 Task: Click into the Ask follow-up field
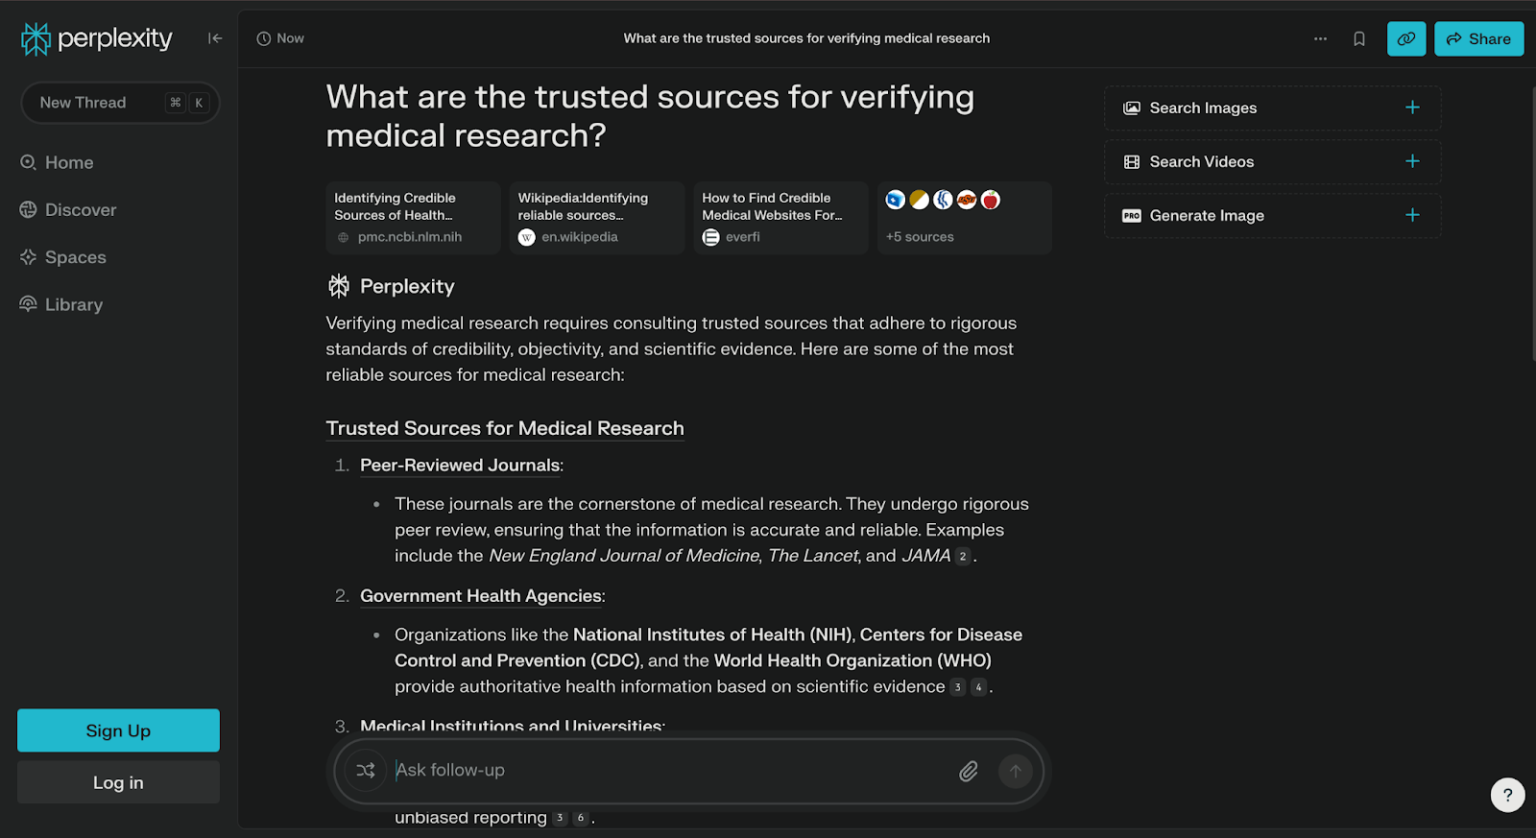coord(650,770)
